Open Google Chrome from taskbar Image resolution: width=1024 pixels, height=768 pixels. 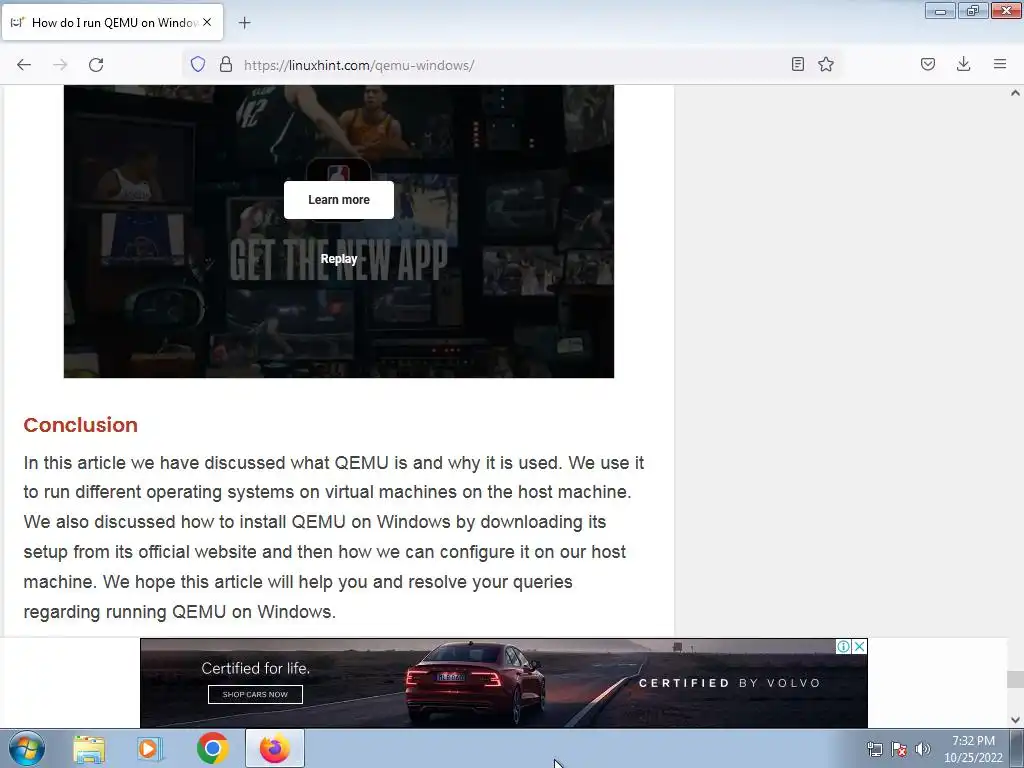coord(212,748)
